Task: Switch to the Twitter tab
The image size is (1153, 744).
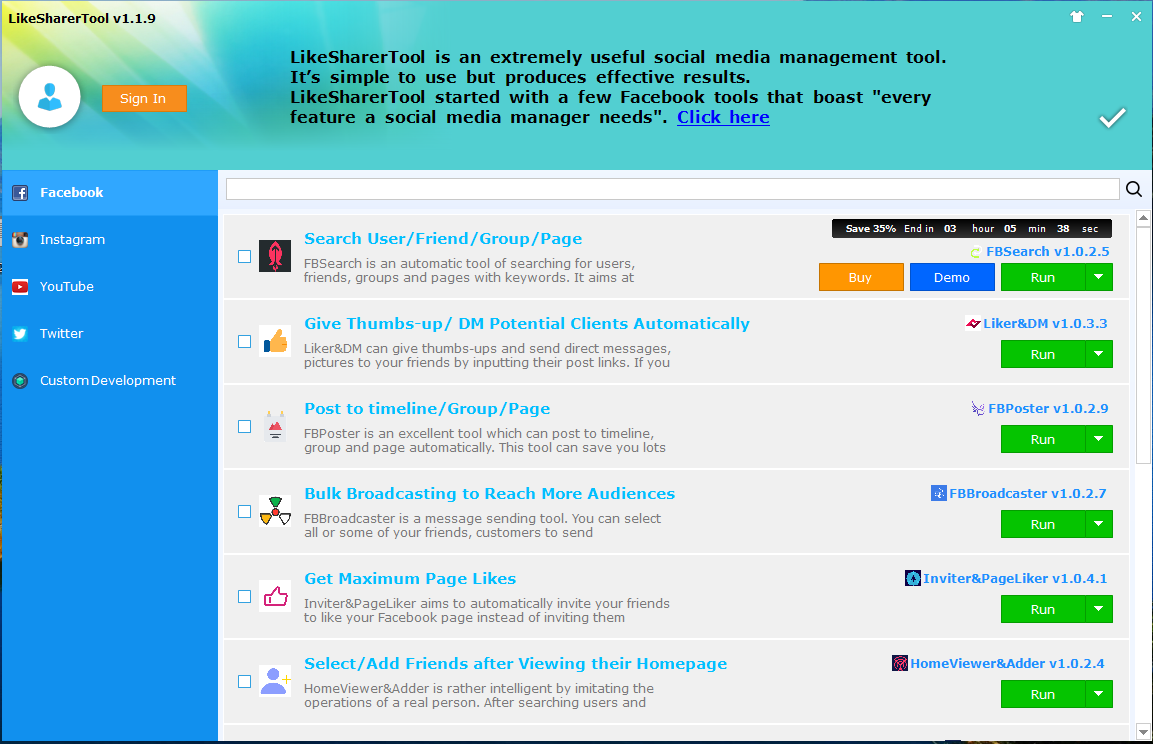Action: (x=110, y=334)
